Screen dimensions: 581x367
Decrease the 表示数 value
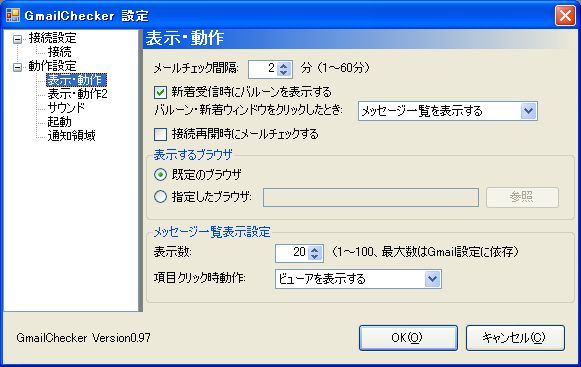[315, 257]
